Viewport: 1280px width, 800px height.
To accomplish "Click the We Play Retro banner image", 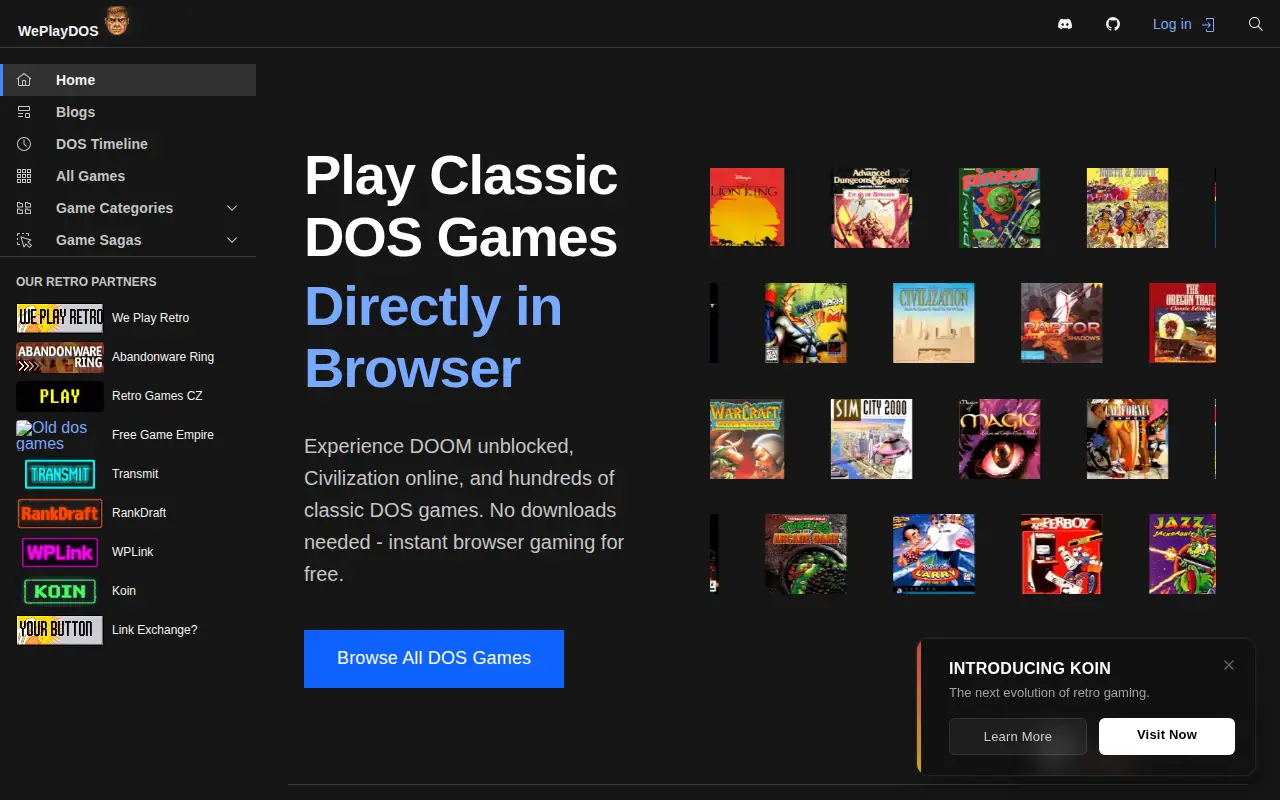I will pyautogui.click(x=60, y=318).
